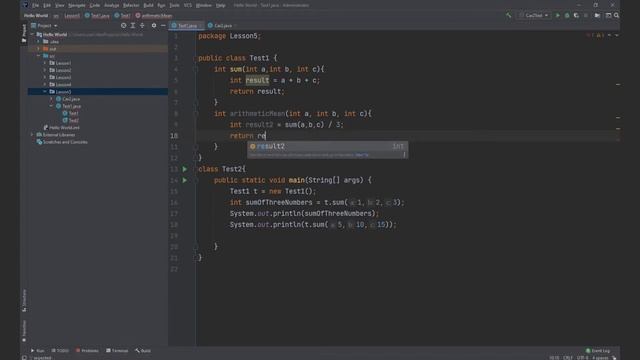Click the Run Anything icon beside search
640x360 pixels.
(x=608, y=16)
